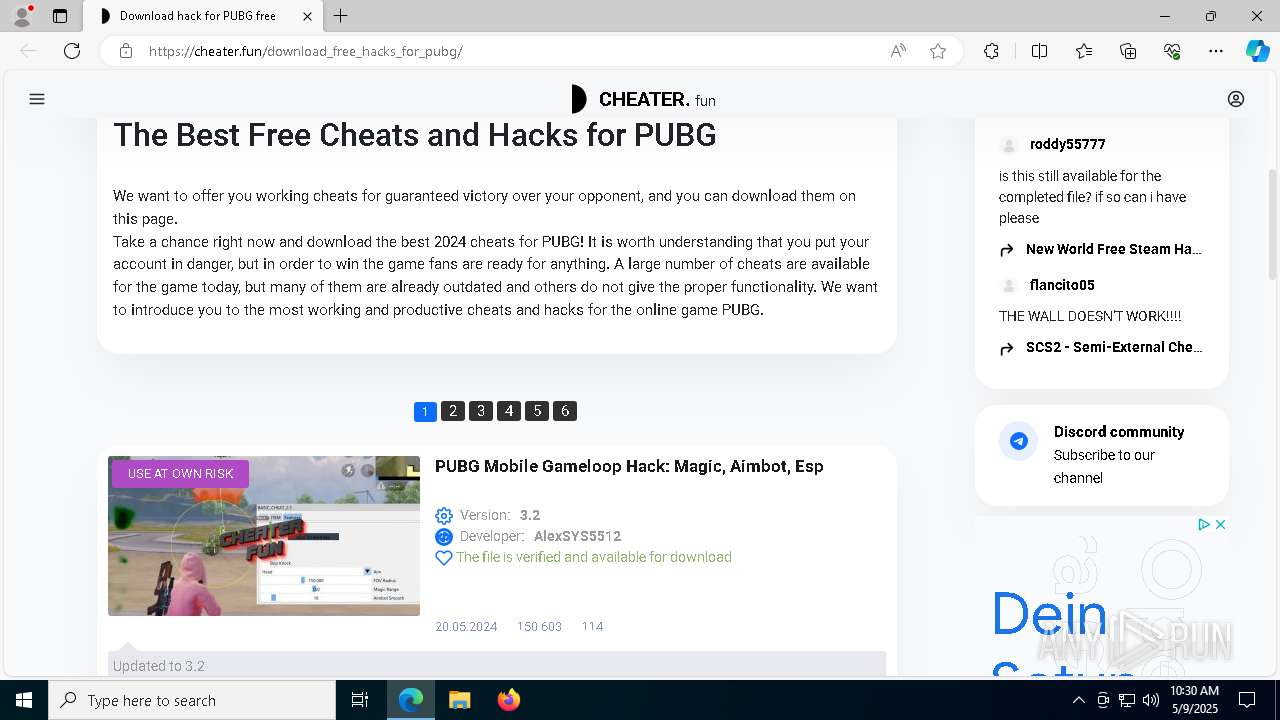Add this page to favorites (star)
The image size is (1280, 720).
point(938,51)
